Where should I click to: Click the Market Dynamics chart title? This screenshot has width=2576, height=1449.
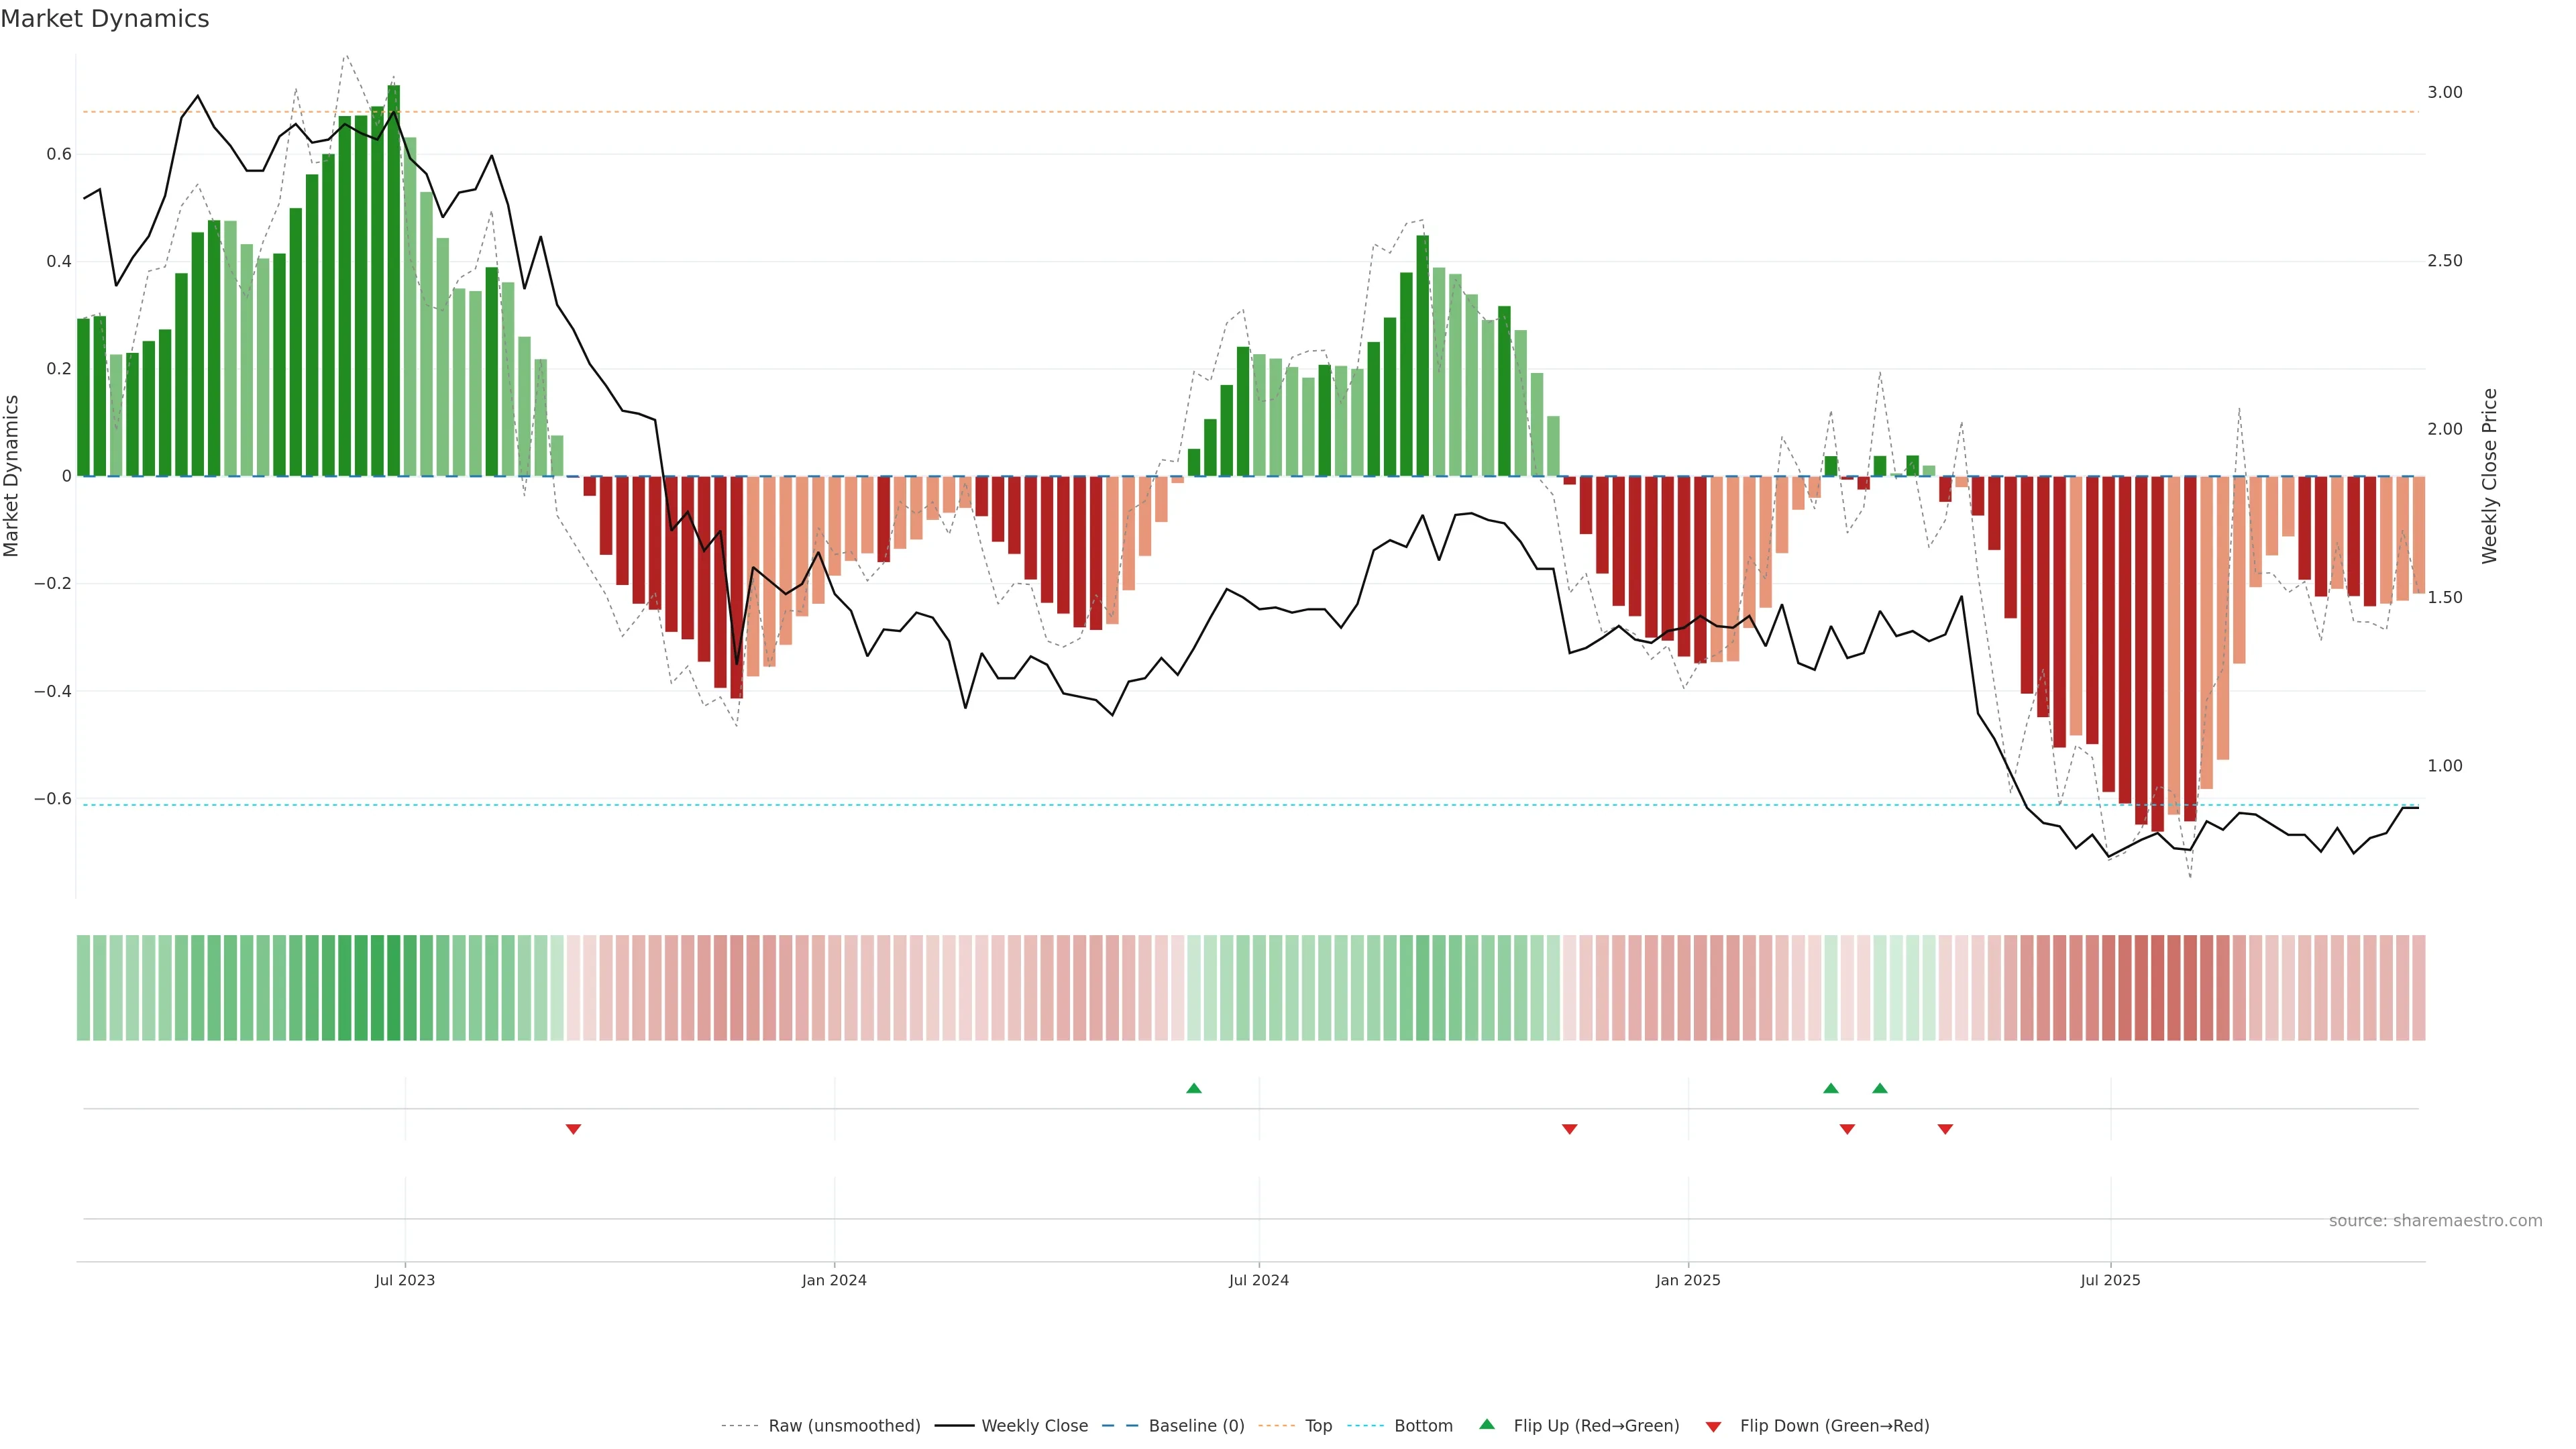pyautogui.click(x=105, y=19)
